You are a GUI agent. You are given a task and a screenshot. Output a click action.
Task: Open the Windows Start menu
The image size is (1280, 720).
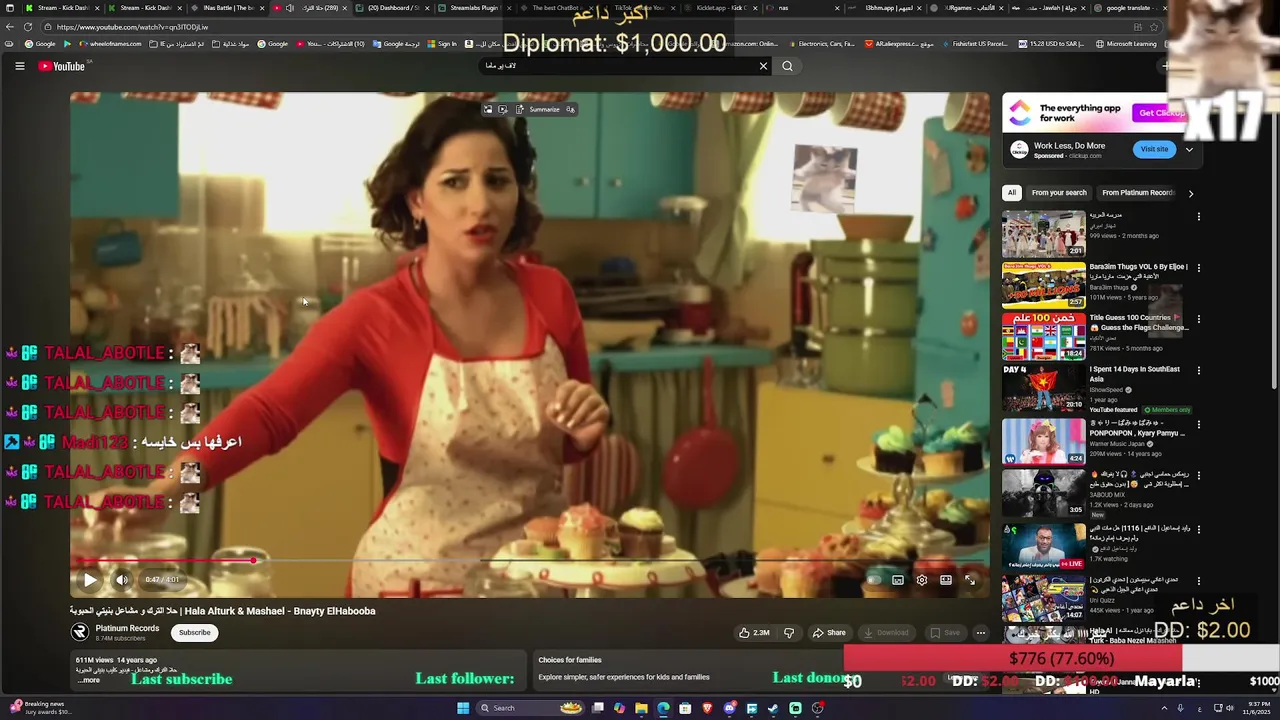[x=463, y=708]
